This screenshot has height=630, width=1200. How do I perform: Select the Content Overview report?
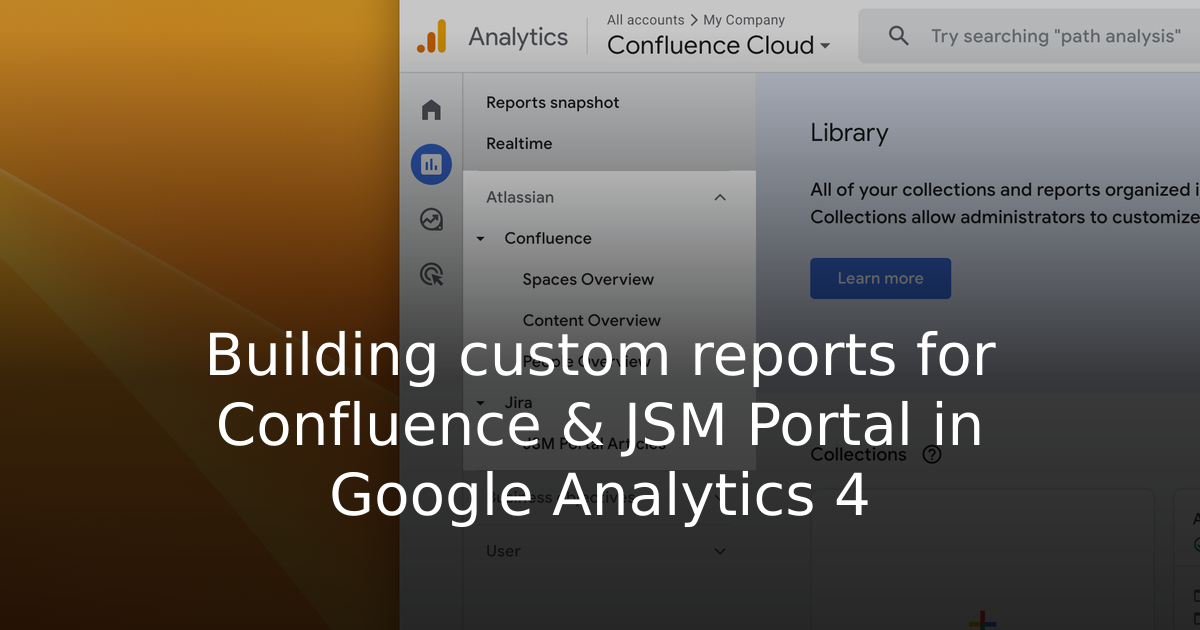591,320
